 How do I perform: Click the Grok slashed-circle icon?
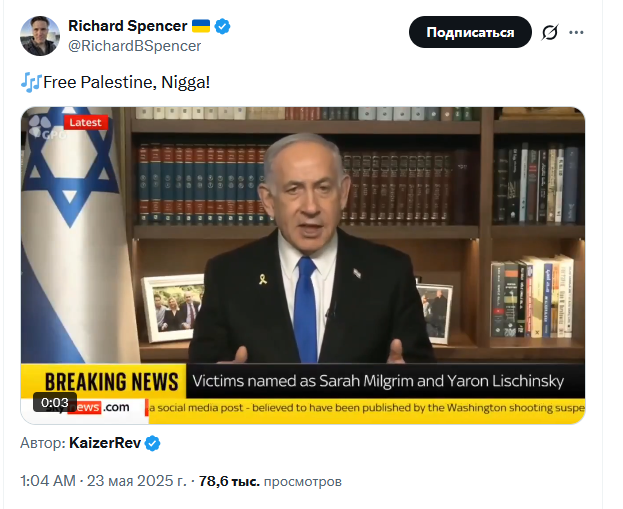(550, 33)
